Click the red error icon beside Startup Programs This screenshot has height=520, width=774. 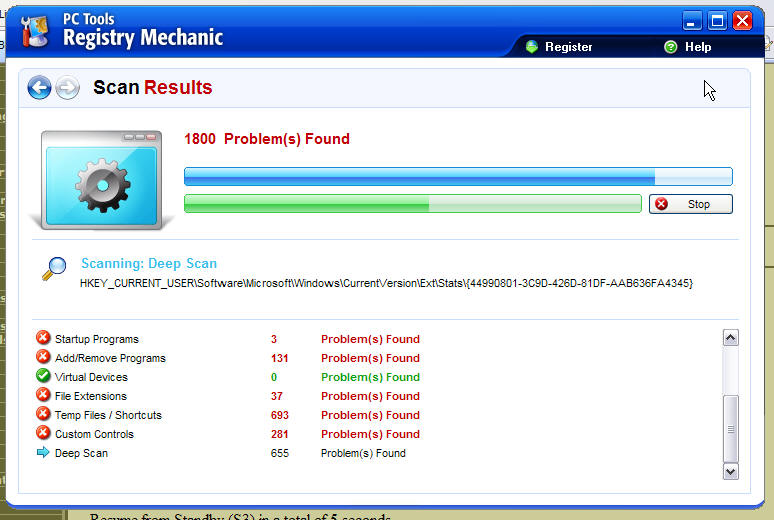pyautogui.click(x=43, y=337)
